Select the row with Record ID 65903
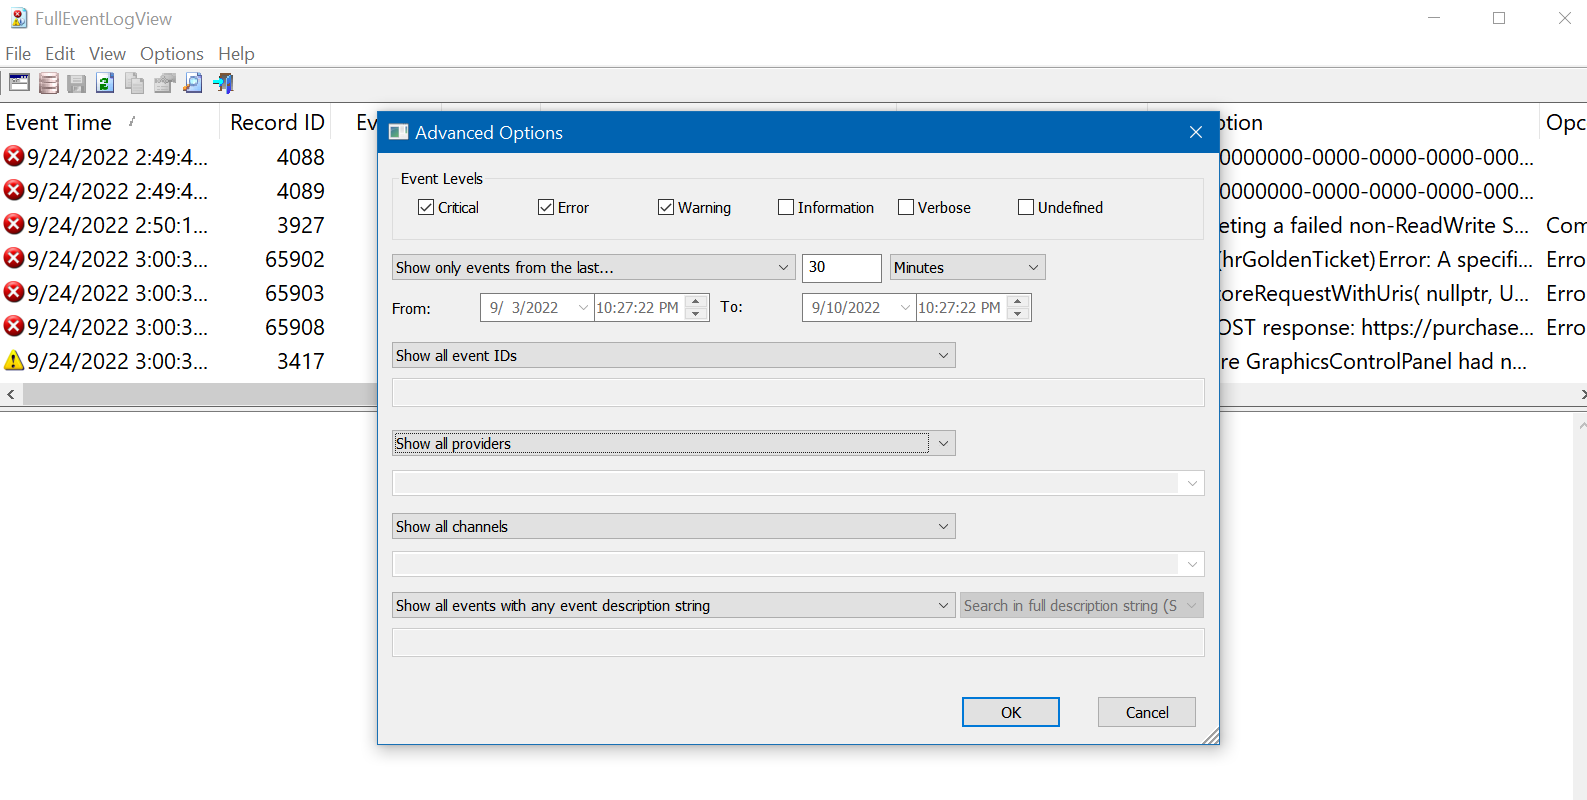The width and height of the screenshot is (1587, 800). pos(189,292)
